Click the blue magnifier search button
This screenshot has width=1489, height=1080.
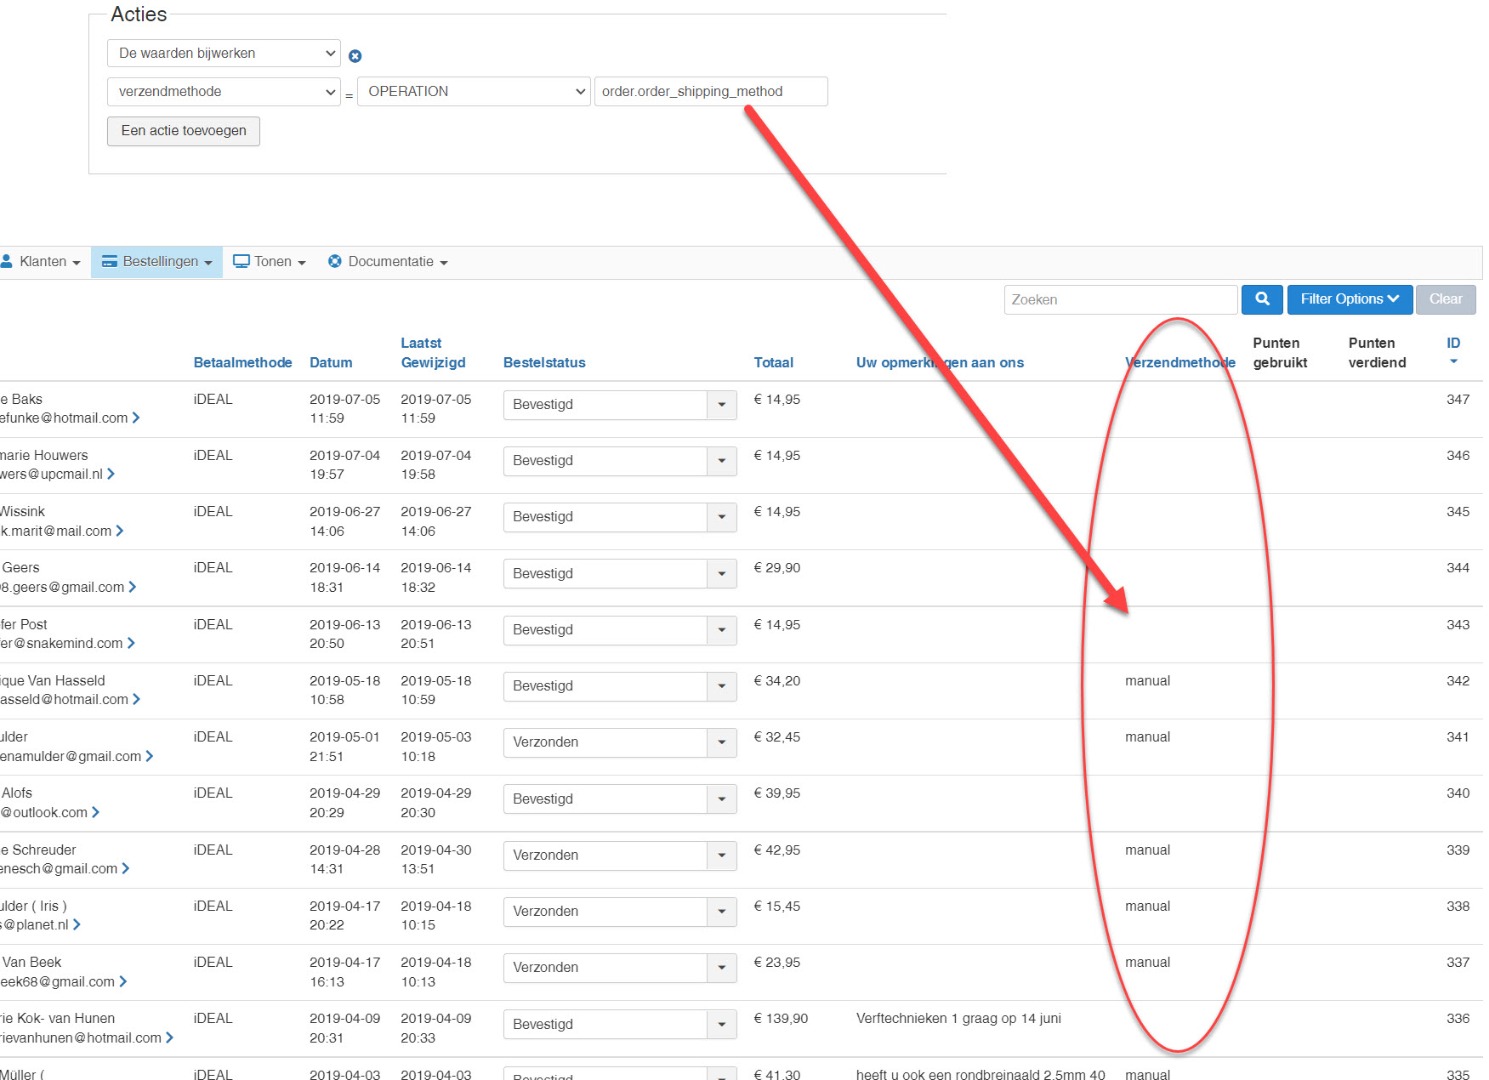pyautogui.click(x=1262, y=299)
